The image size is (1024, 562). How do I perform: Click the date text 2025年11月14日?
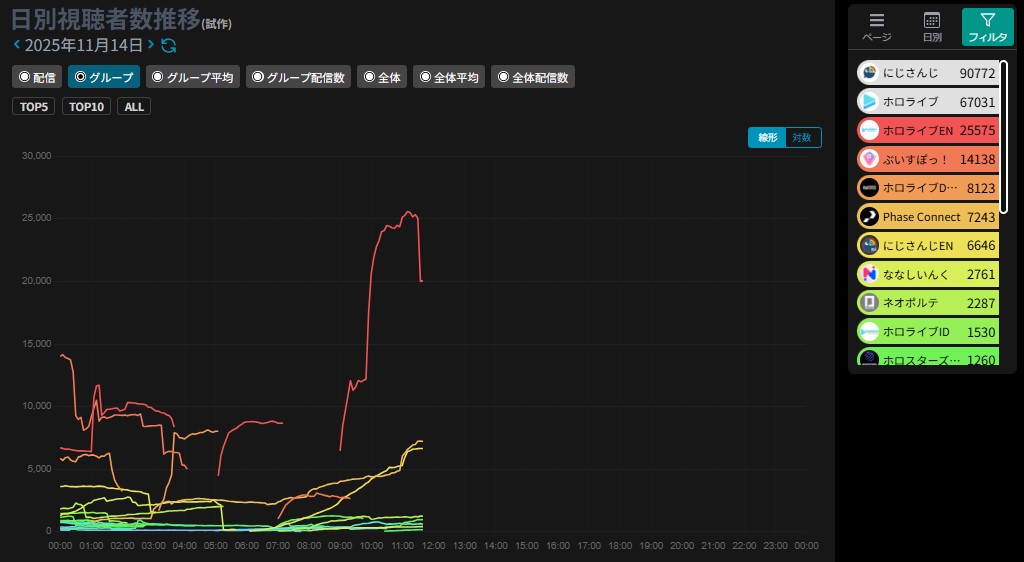pyautogui.click(x=84, y=45)
